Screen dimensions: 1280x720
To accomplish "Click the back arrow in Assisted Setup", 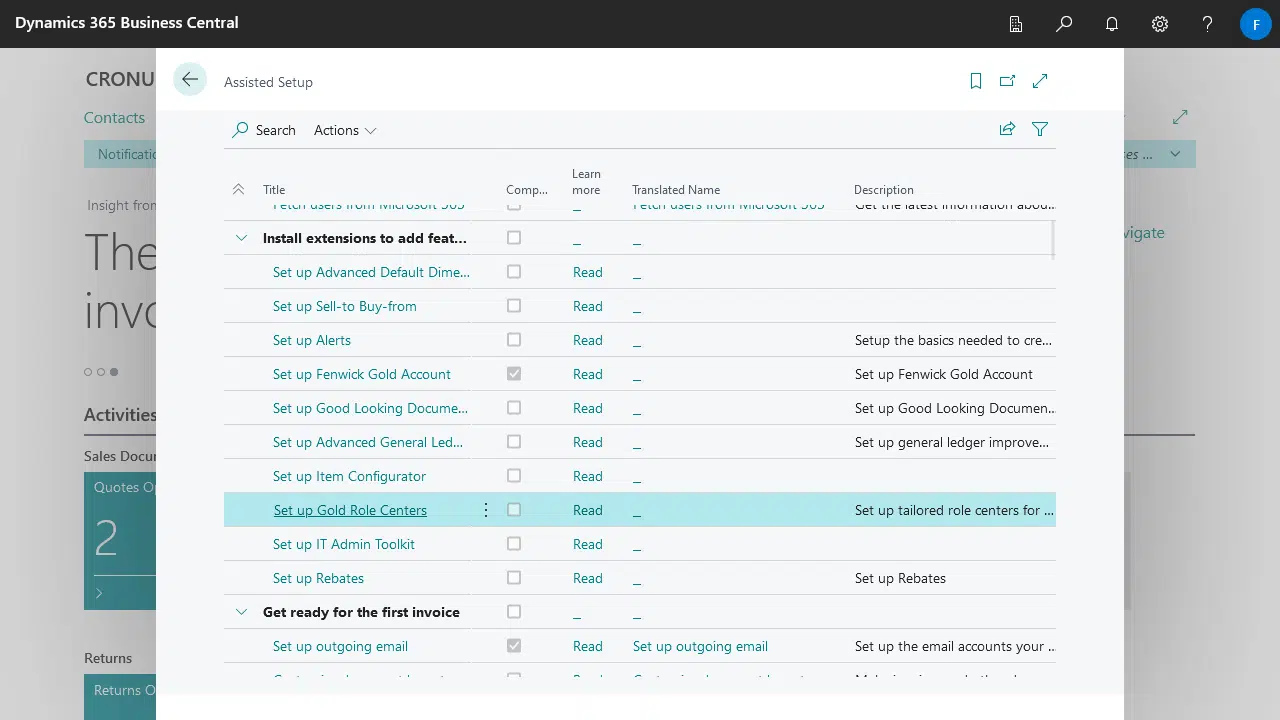I will [189, 80].
